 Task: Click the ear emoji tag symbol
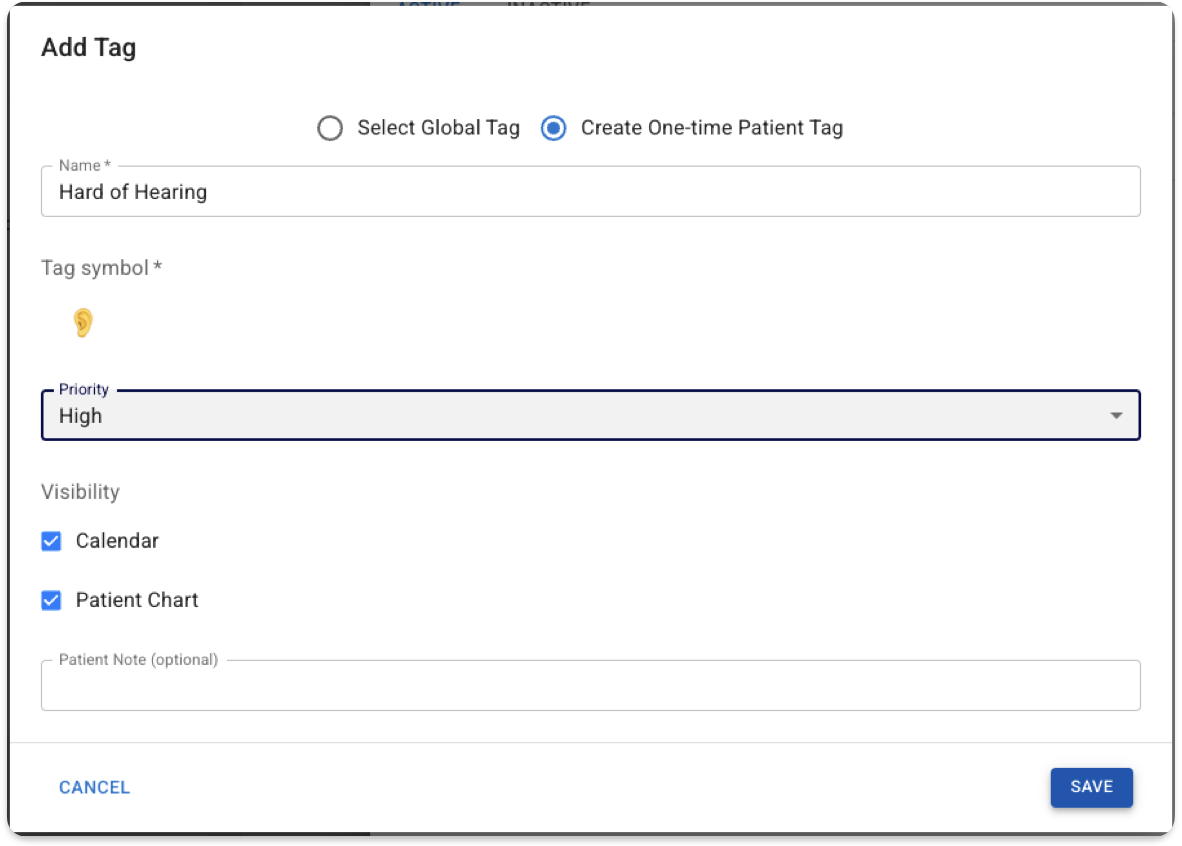point(83,323)
